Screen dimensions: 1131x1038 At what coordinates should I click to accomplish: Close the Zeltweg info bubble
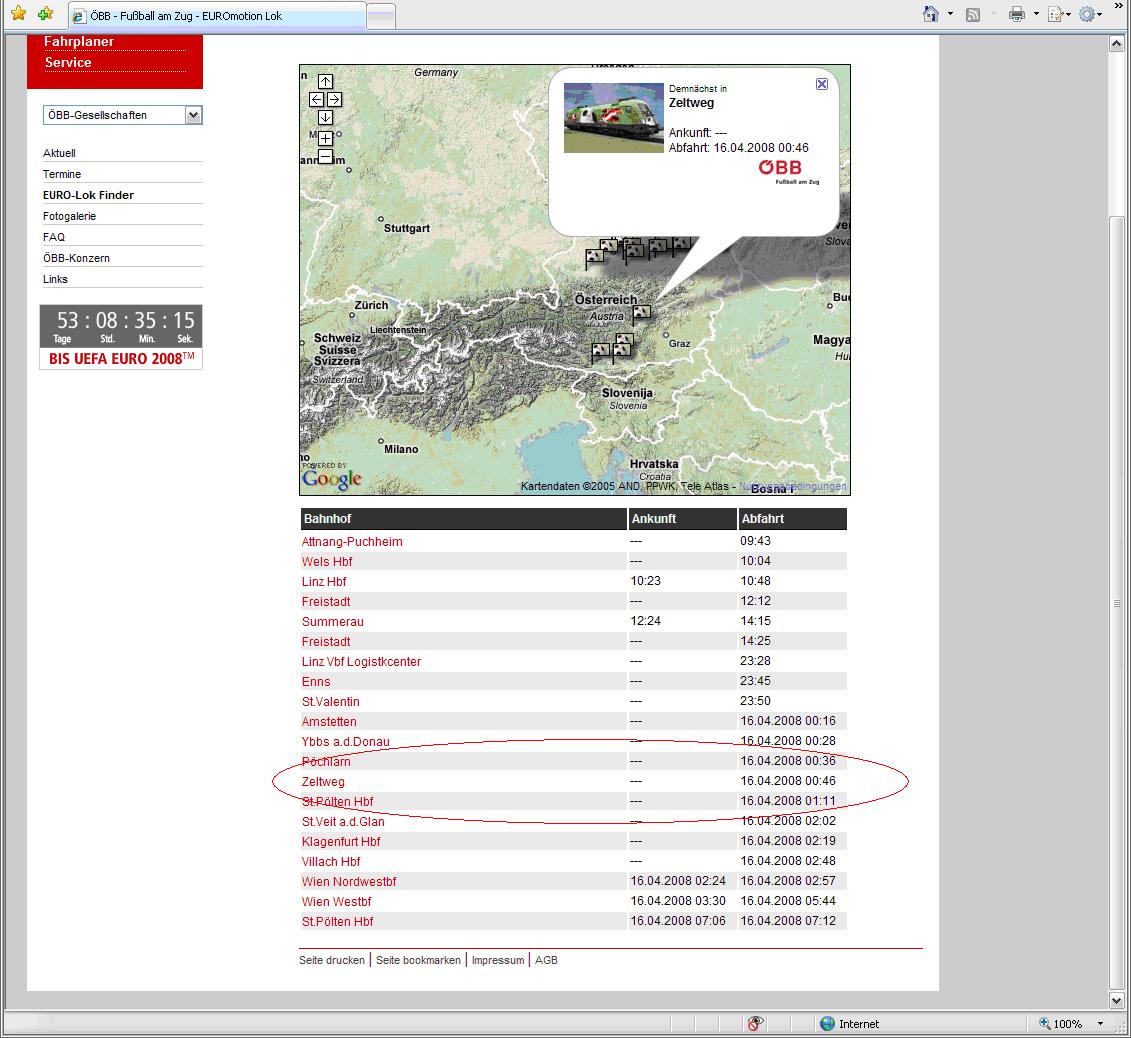822,84
